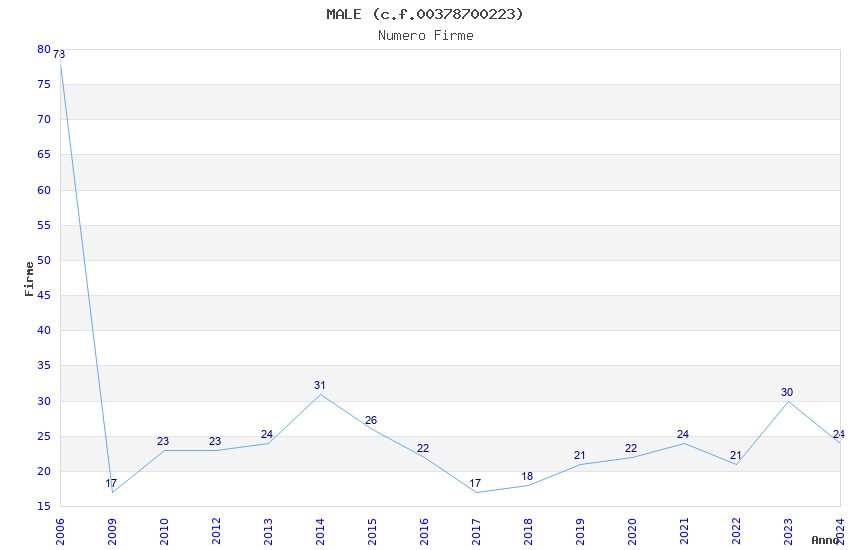Image resolution: width=850 pixels, height=550 pixels.
Task: Click the data label 24 for year 2024
Action: point(839,434)
